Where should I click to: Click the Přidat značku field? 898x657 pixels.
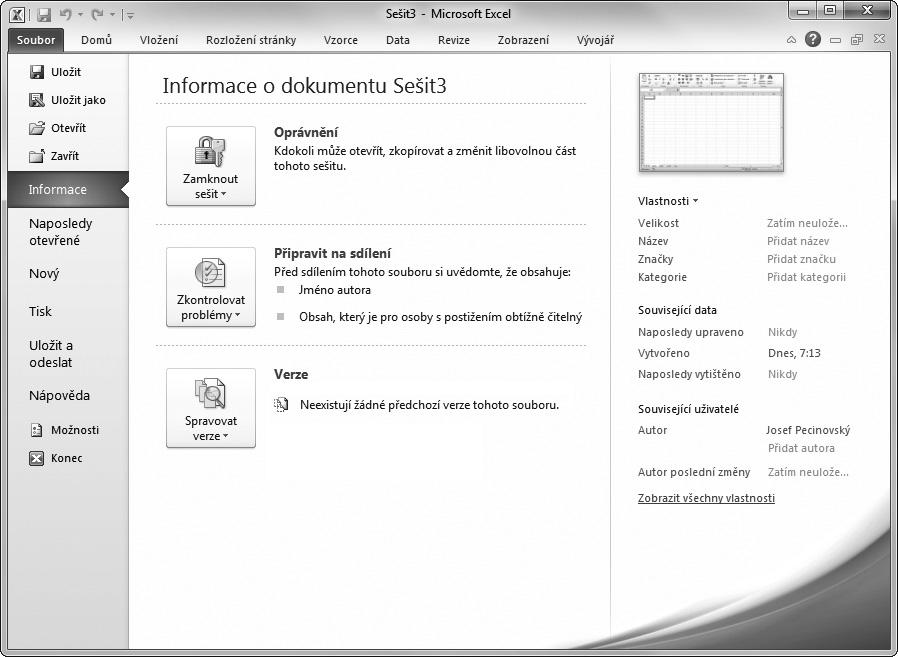tap(801, 259)
